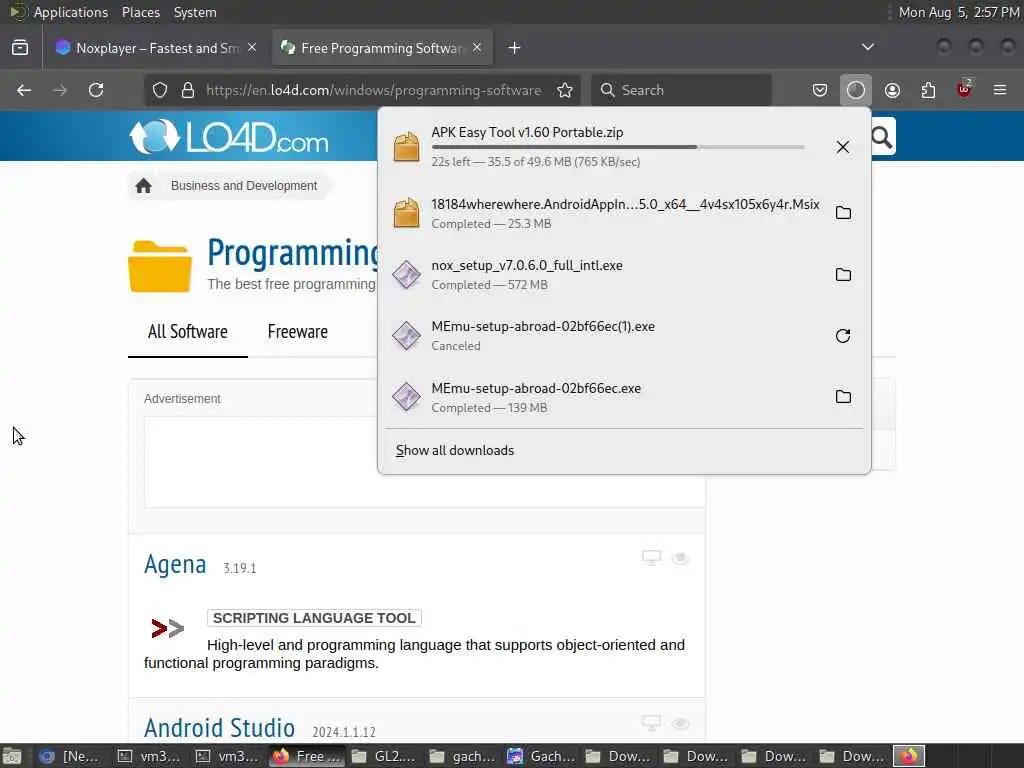The width and height of the screenshot is (1024, 768).
Task: Click the monitor icon in Android Studio row
Action: (x=651, y=723)
